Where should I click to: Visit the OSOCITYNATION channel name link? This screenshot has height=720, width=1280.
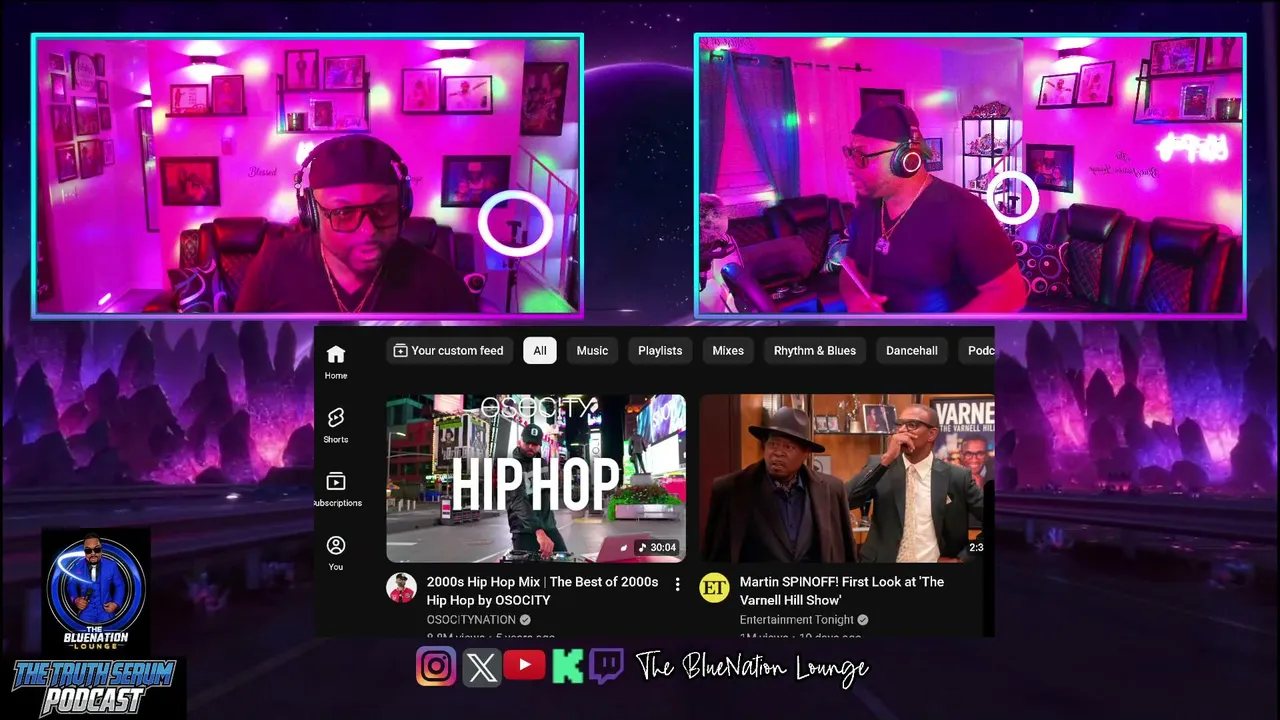coord(471,620)
